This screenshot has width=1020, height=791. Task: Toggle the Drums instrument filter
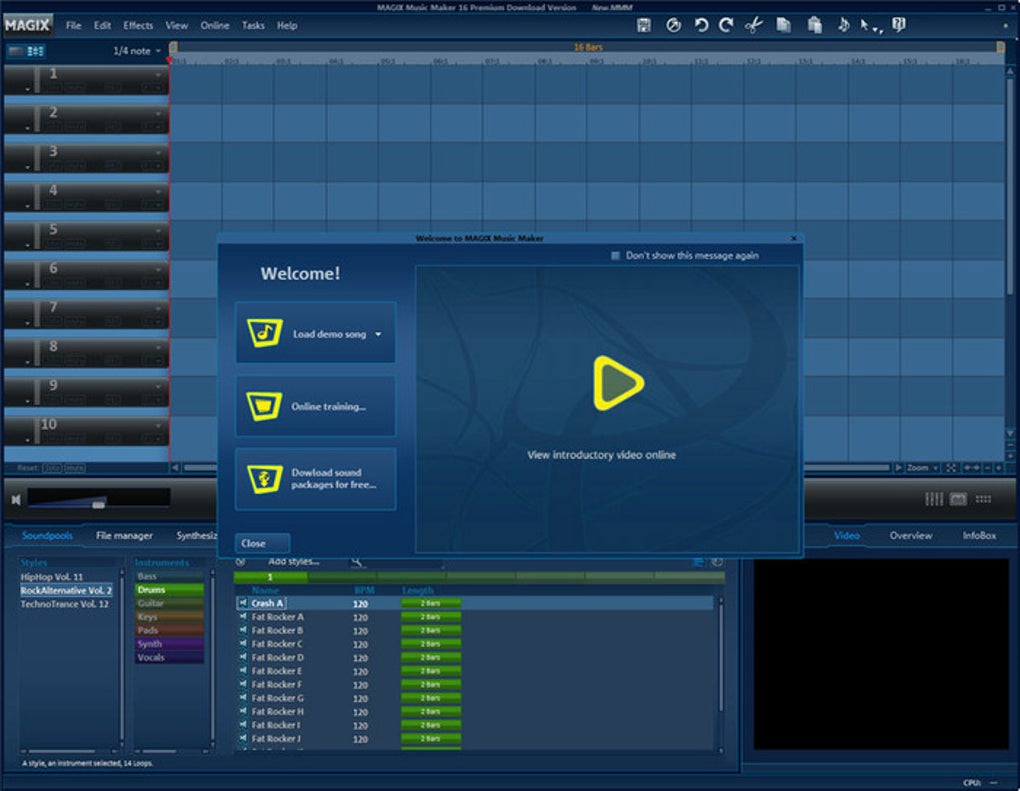tap(169, 590)
